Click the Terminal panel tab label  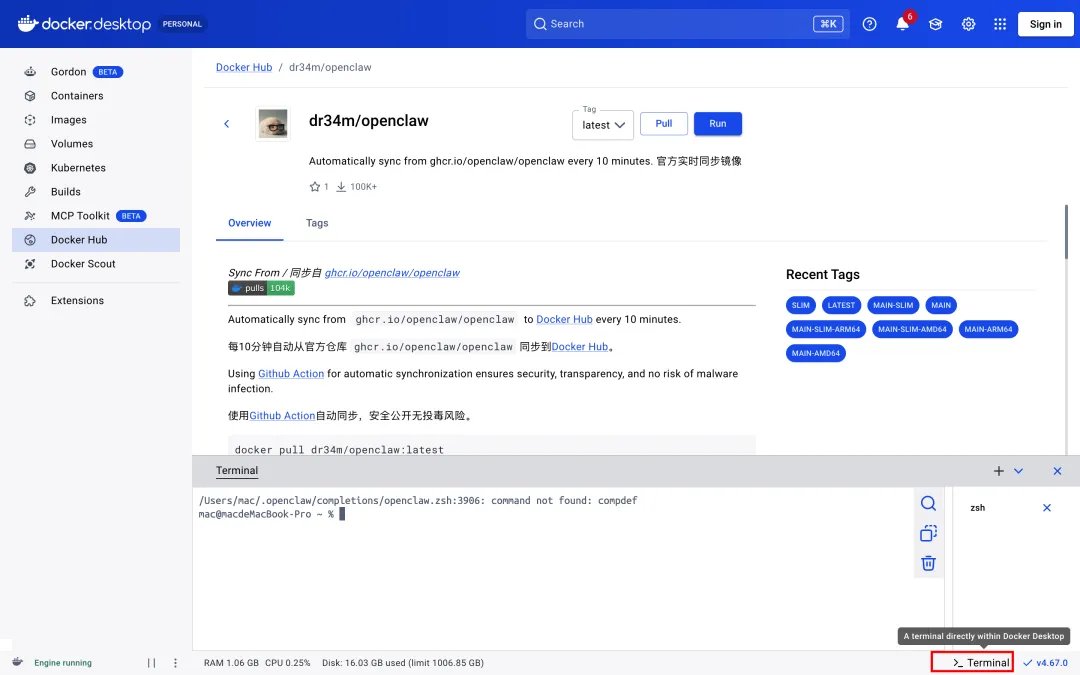click(237, 470)
